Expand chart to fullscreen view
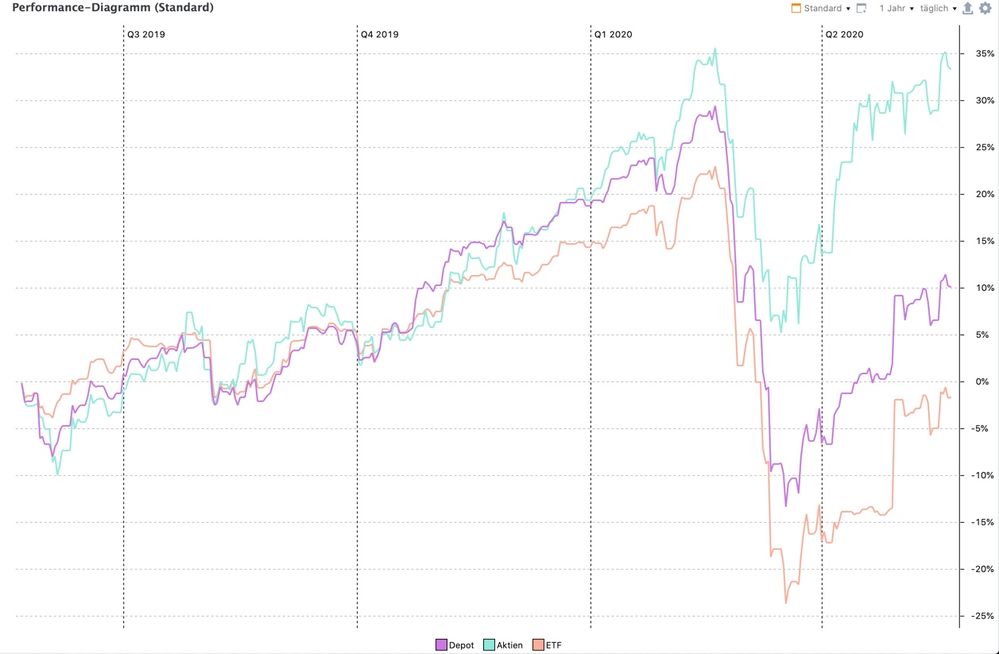Screen dimensions: 999x654 [861, 8]
